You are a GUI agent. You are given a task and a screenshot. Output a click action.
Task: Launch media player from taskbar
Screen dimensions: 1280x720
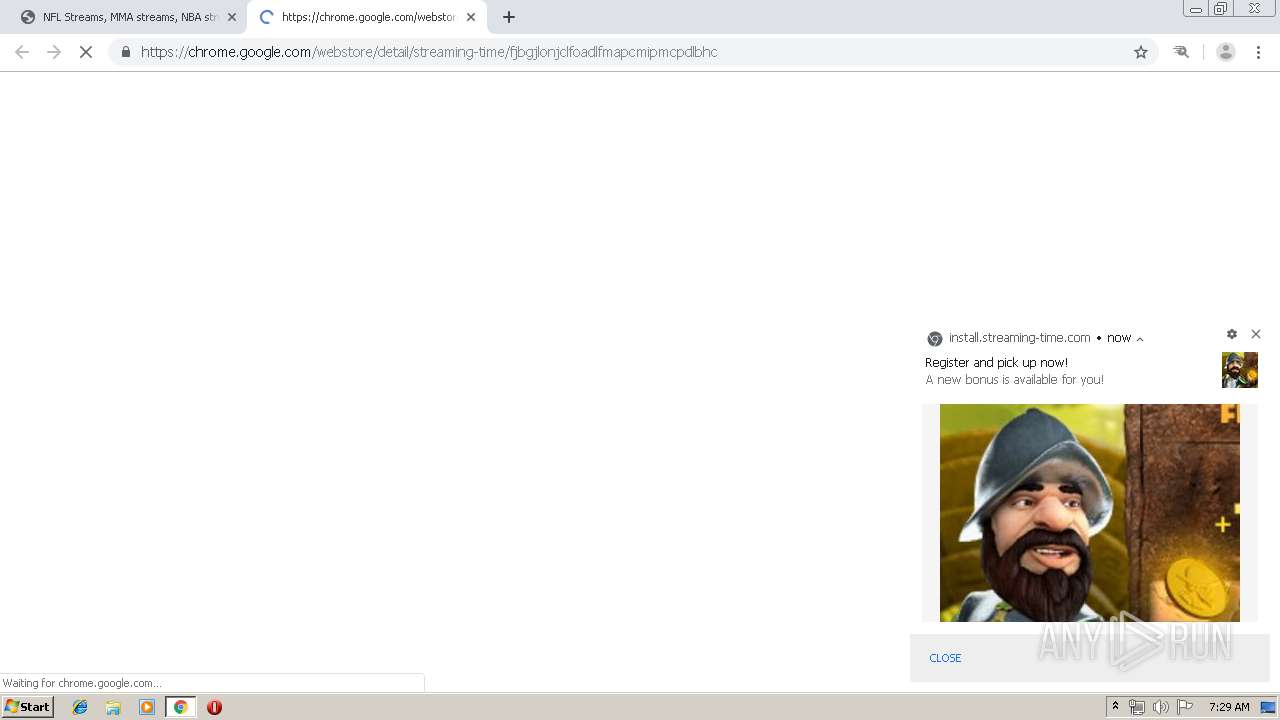tap(147, 707)
